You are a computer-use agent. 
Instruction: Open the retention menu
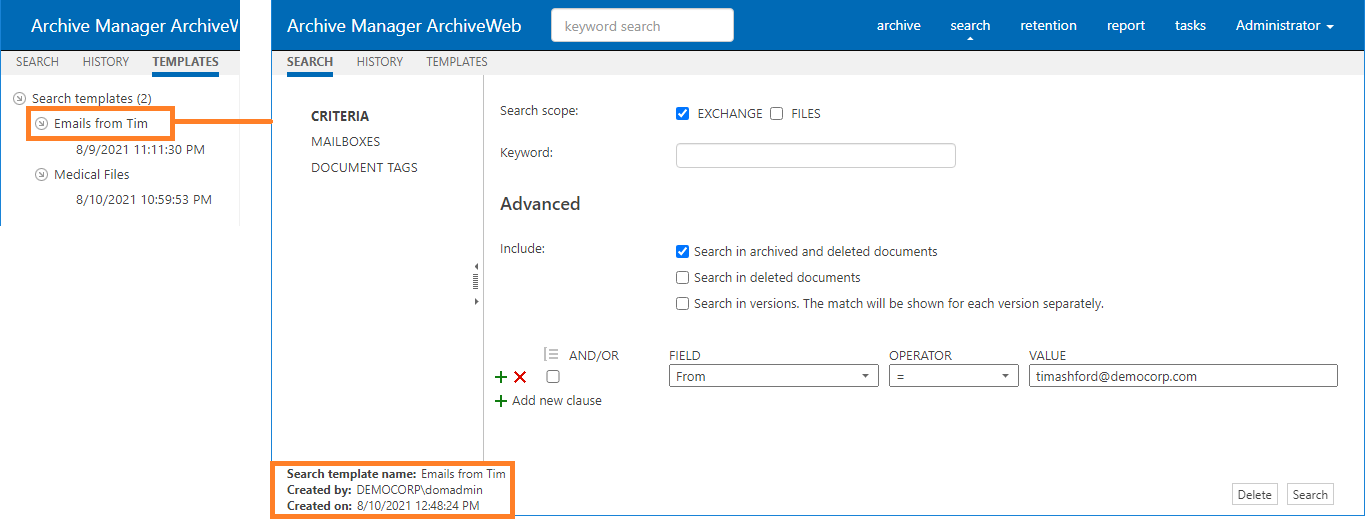tap(1049, 26)
